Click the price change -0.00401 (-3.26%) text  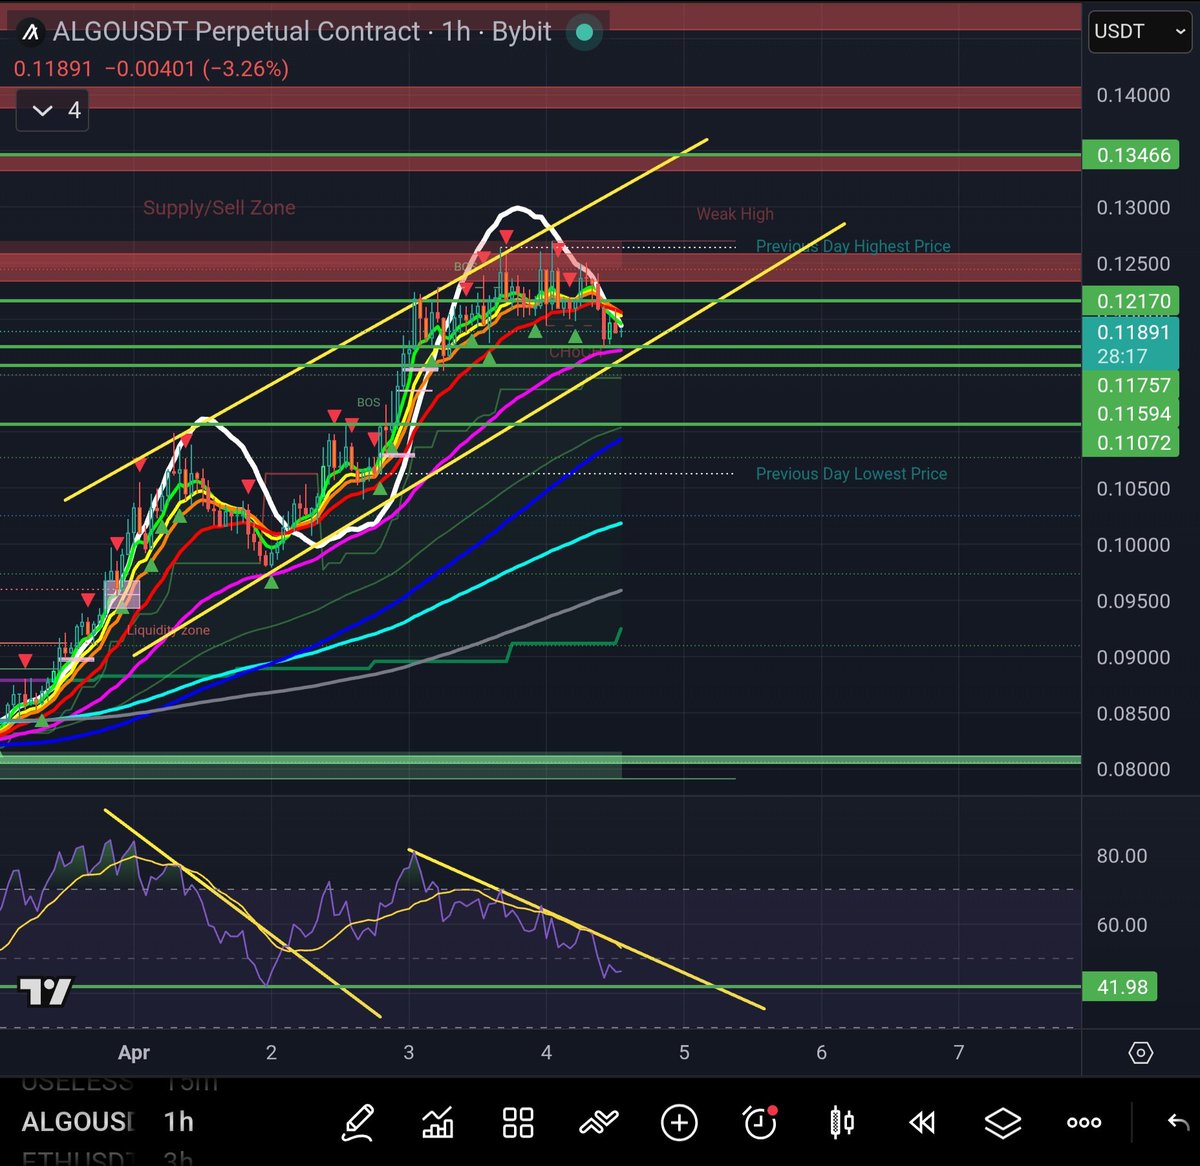point(197,69)
